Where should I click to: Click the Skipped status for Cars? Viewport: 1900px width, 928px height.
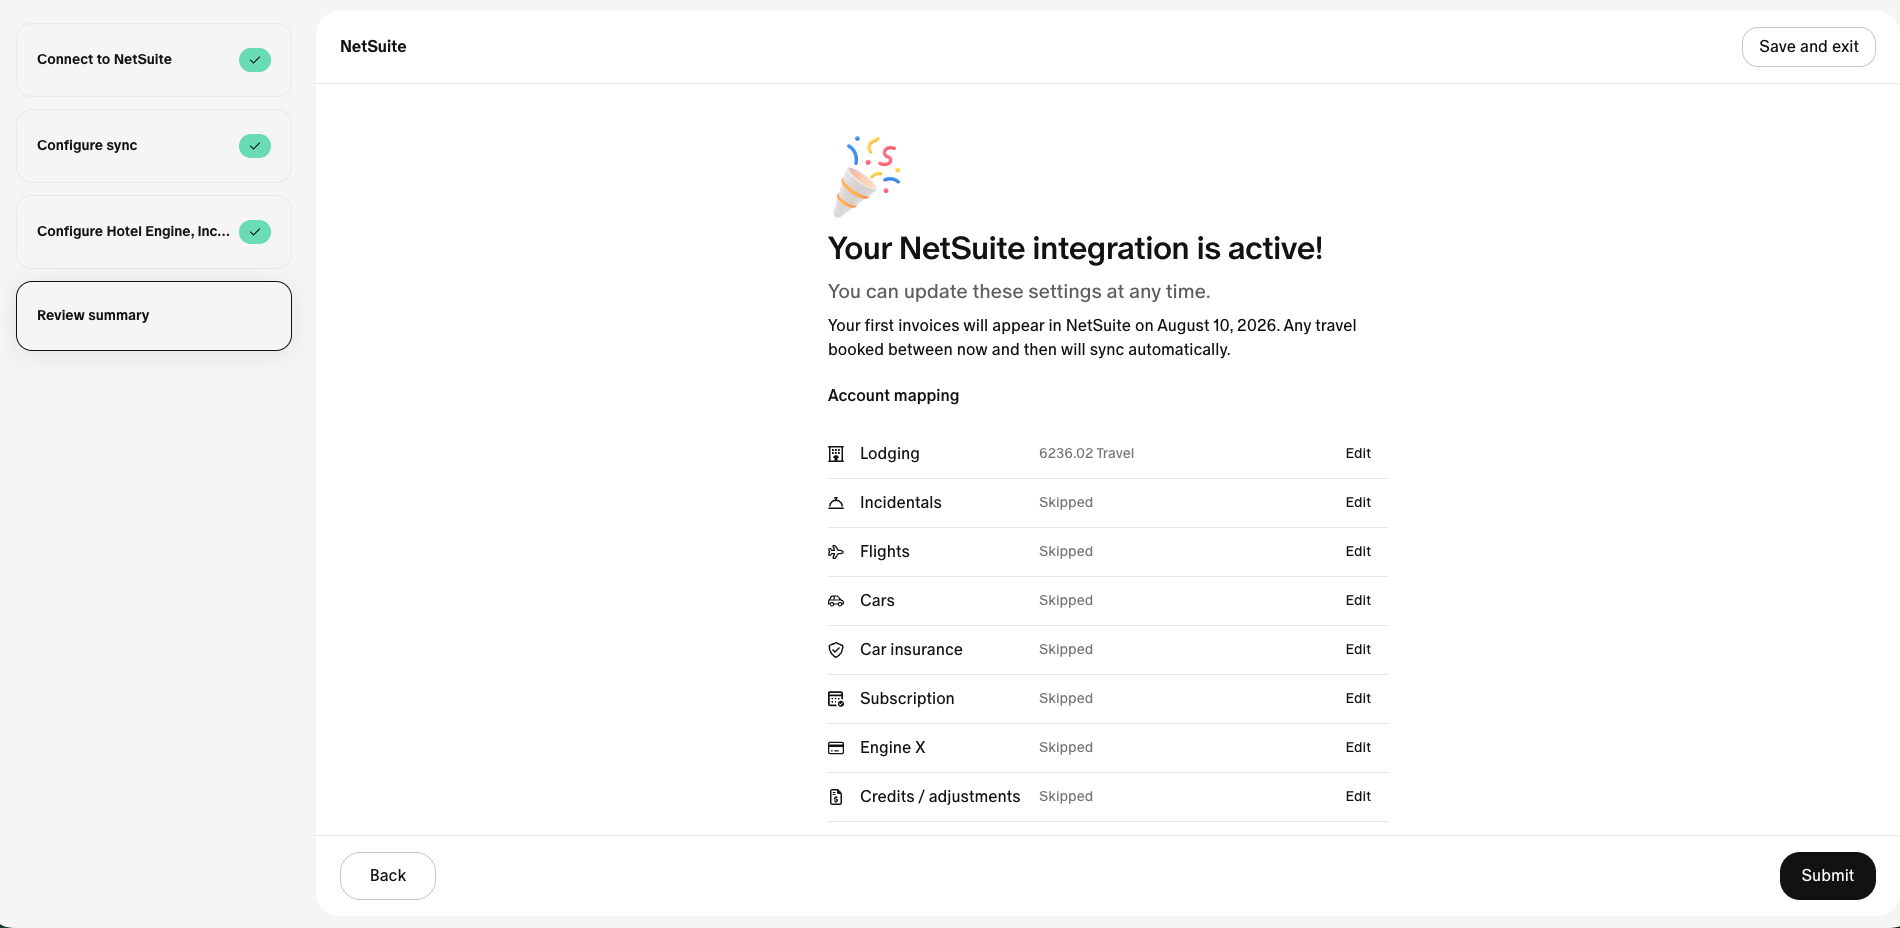click(1066, 600)
